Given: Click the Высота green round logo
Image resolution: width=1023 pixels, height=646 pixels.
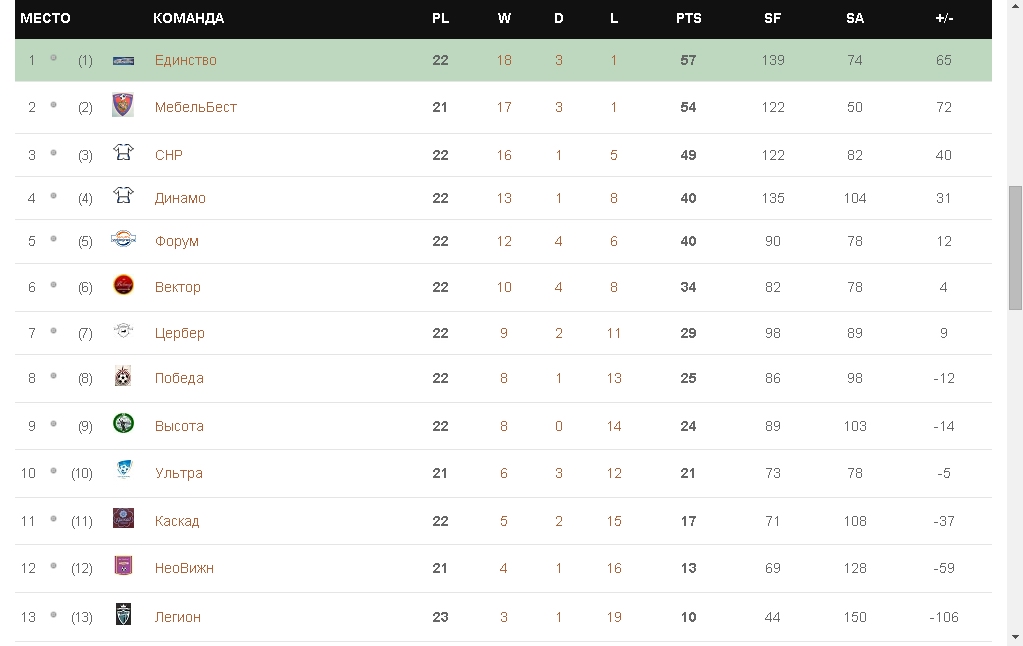Looking at the screenshot, I should [123, 424].
